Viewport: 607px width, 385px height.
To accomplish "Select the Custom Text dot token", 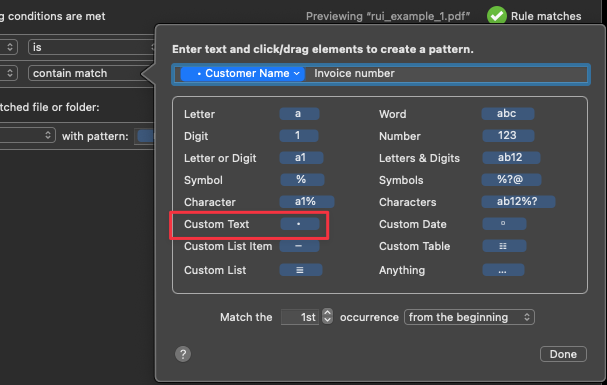I will tap(300, 224).
